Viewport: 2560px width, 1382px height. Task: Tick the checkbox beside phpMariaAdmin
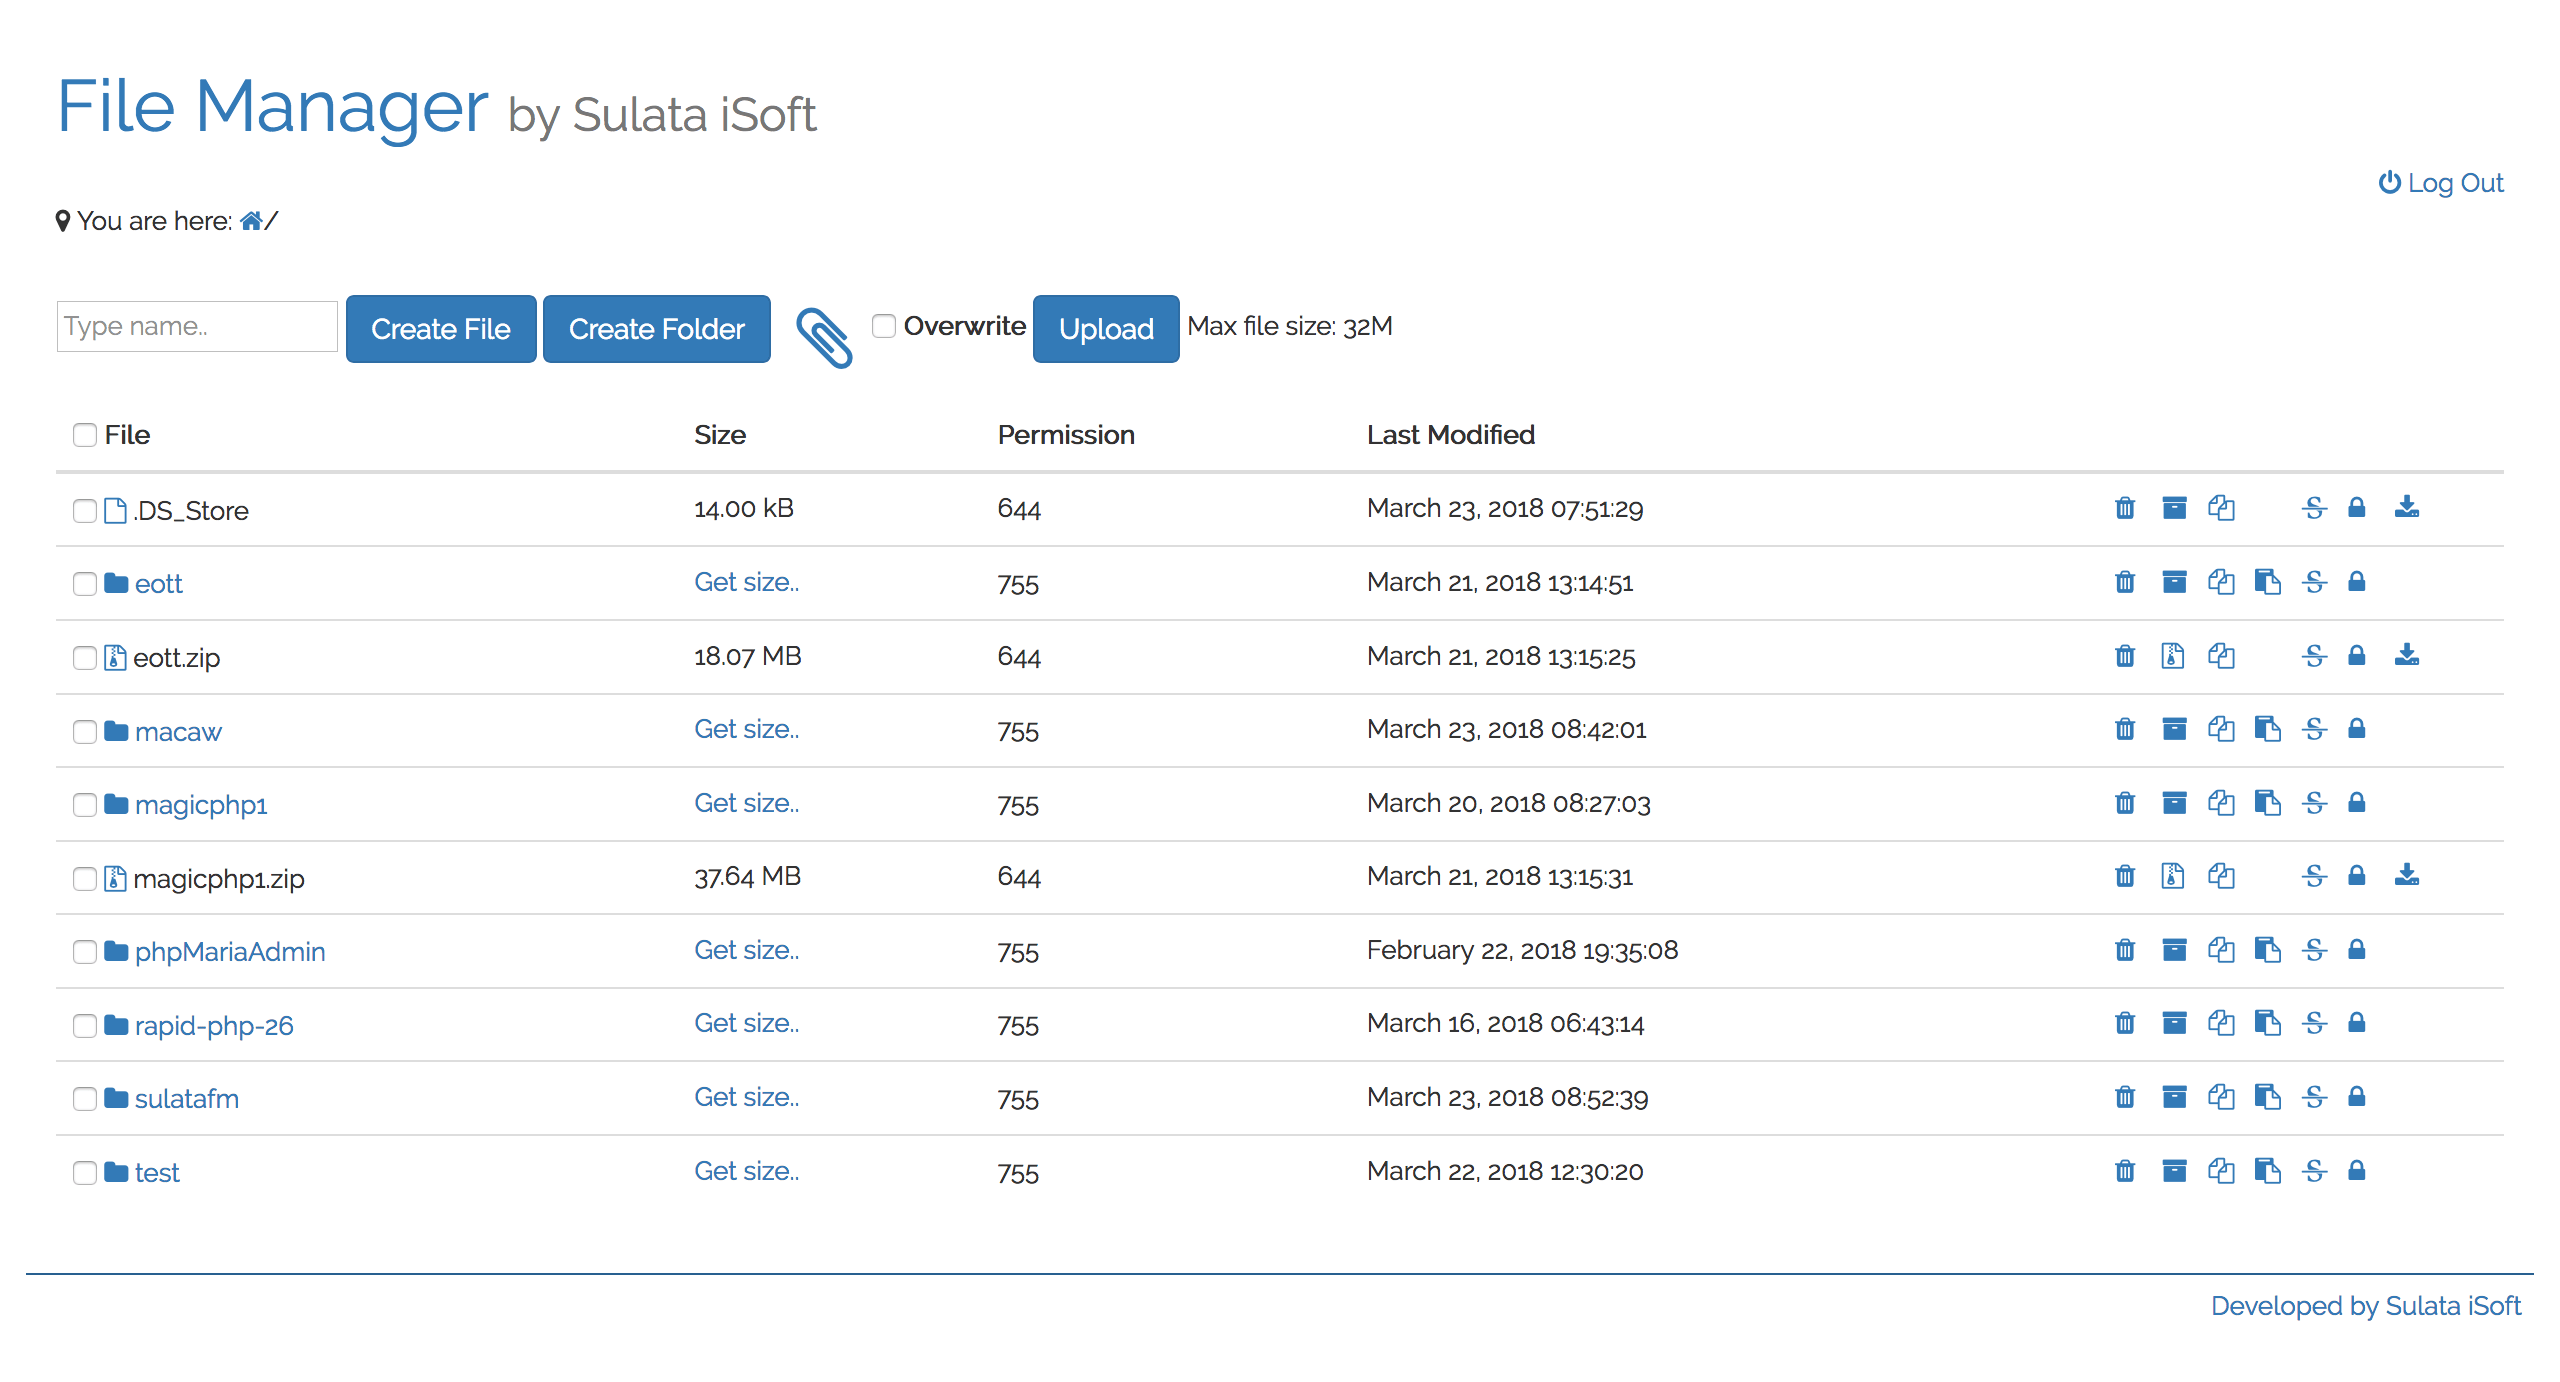click(84, 952)
